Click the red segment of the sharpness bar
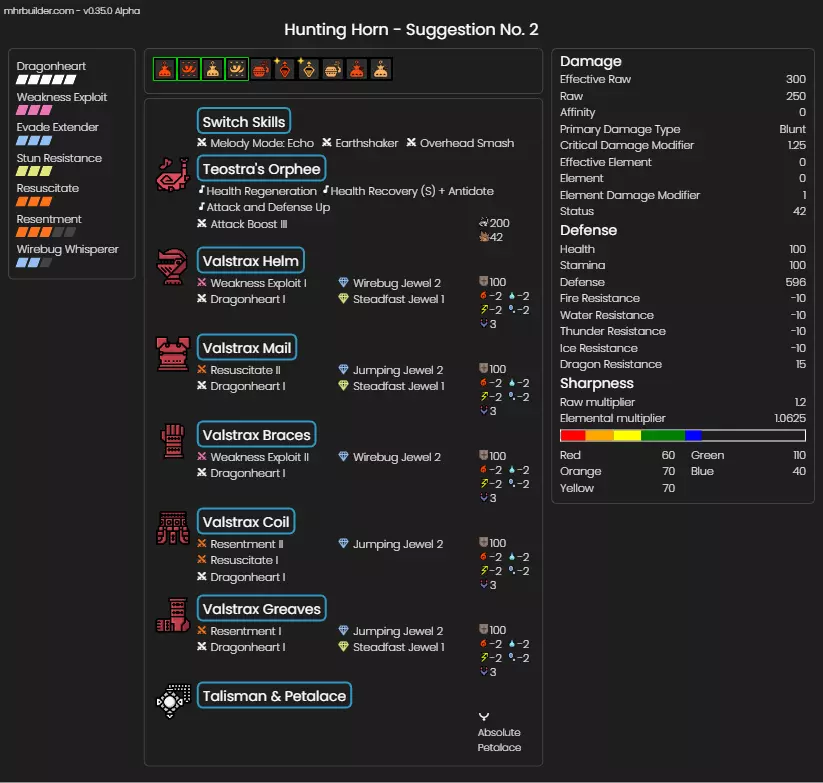The height and width of the screenshot is (783, 823). click(573, 435)
